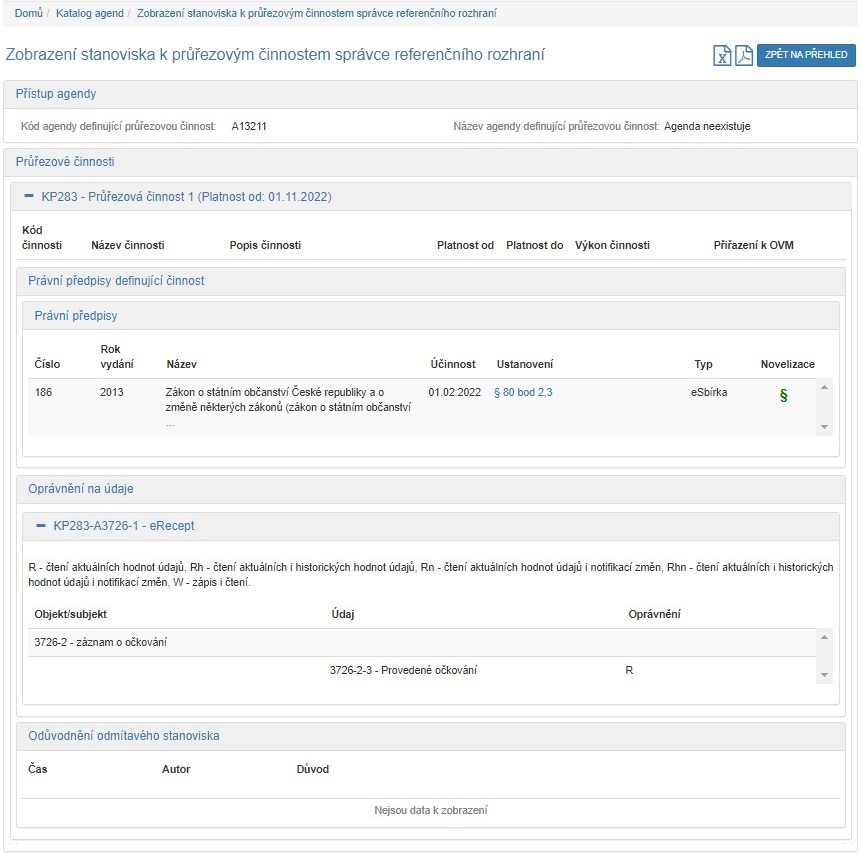
Task: Go to Domů in the breadcrumb
Action: [x=28, y=14]
